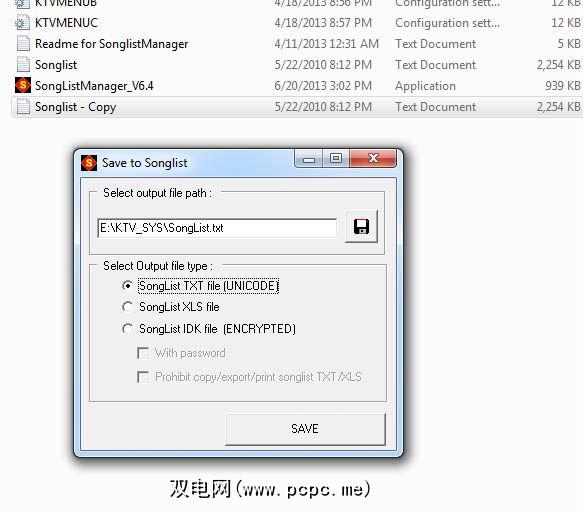Click the KTVMENUC configuration file icon
Viewport: 583px width, 512px height.
(22, 23)
